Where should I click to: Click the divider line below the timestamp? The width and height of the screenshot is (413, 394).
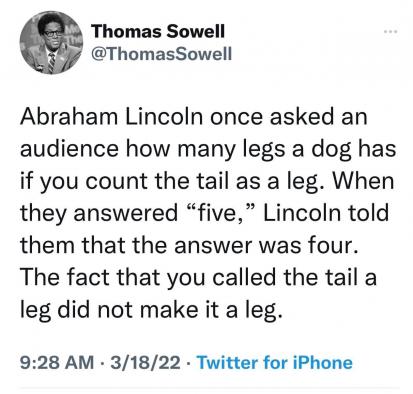pos(208,388)
